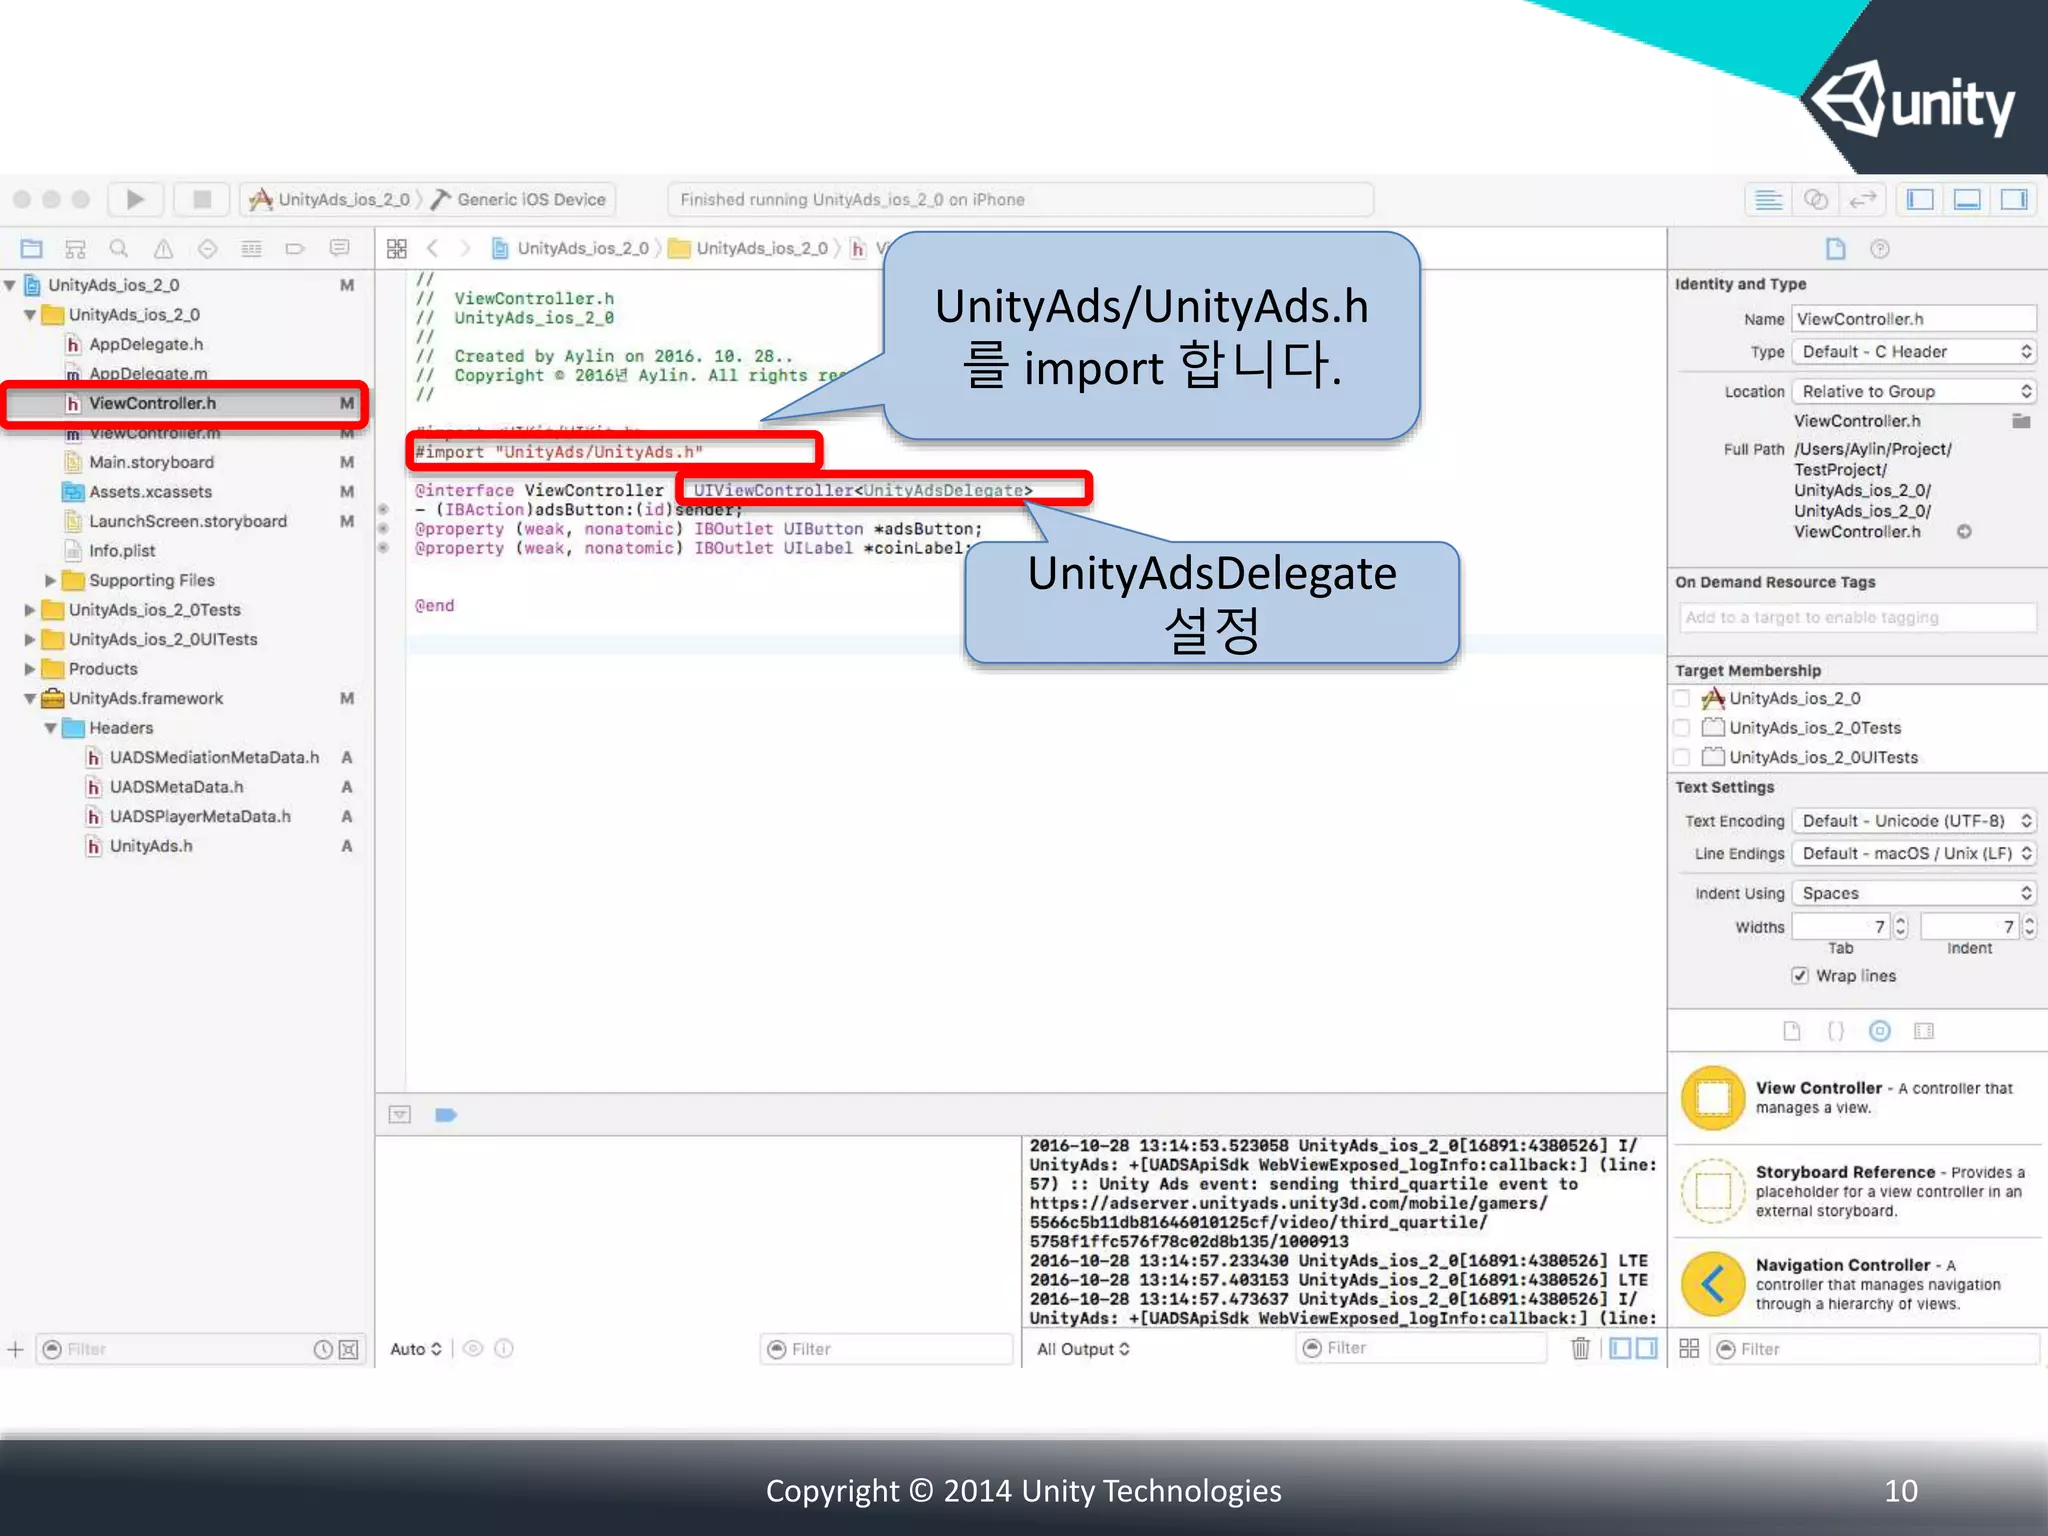Open the Symbol navigator icon

pos(75,248)
